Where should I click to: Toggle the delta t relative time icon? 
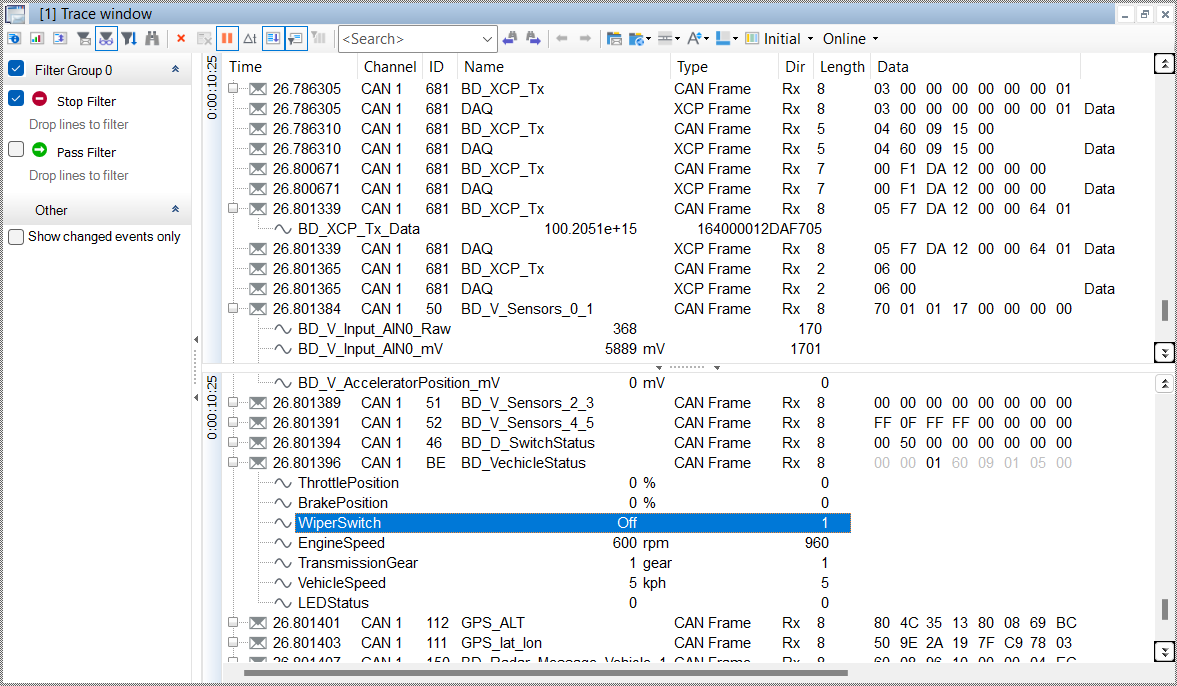(x=250, y=38)
